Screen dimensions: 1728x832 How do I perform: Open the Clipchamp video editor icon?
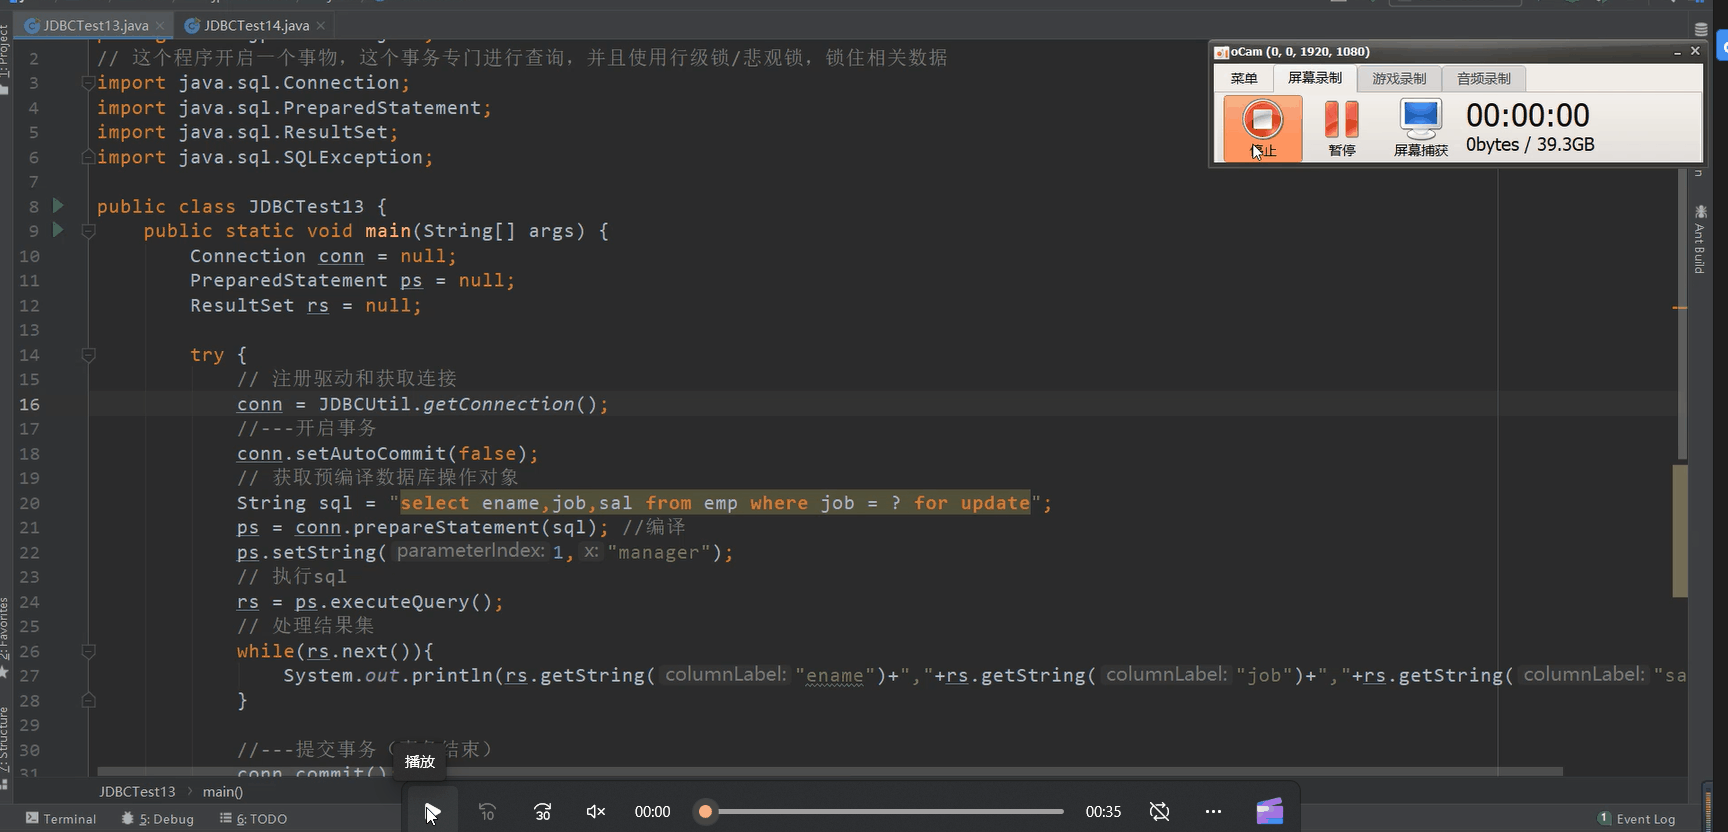(x=1270, y=811)
